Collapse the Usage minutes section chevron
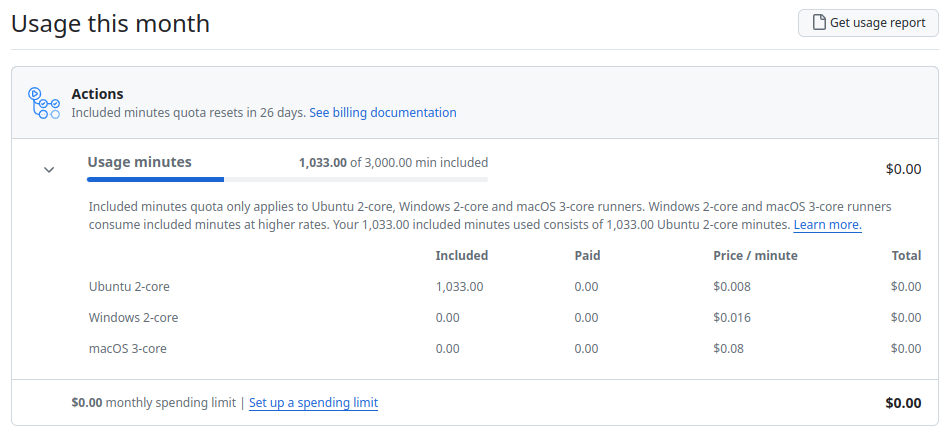Image resolution: width=949 pixels, height=435 pixels. pyautogui.click(x=49, y=169)
